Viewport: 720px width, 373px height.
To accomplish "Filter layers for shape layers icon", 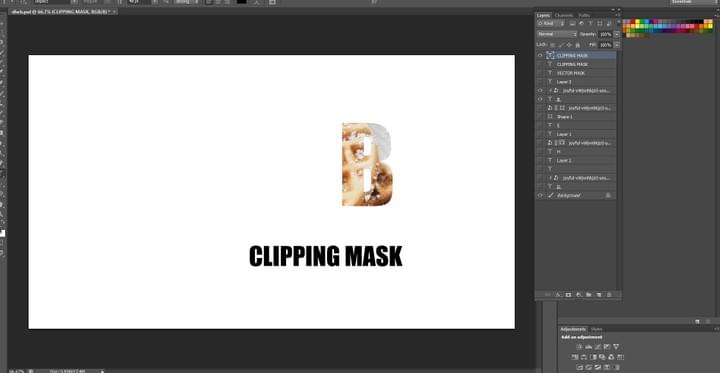I will [600, 23].
